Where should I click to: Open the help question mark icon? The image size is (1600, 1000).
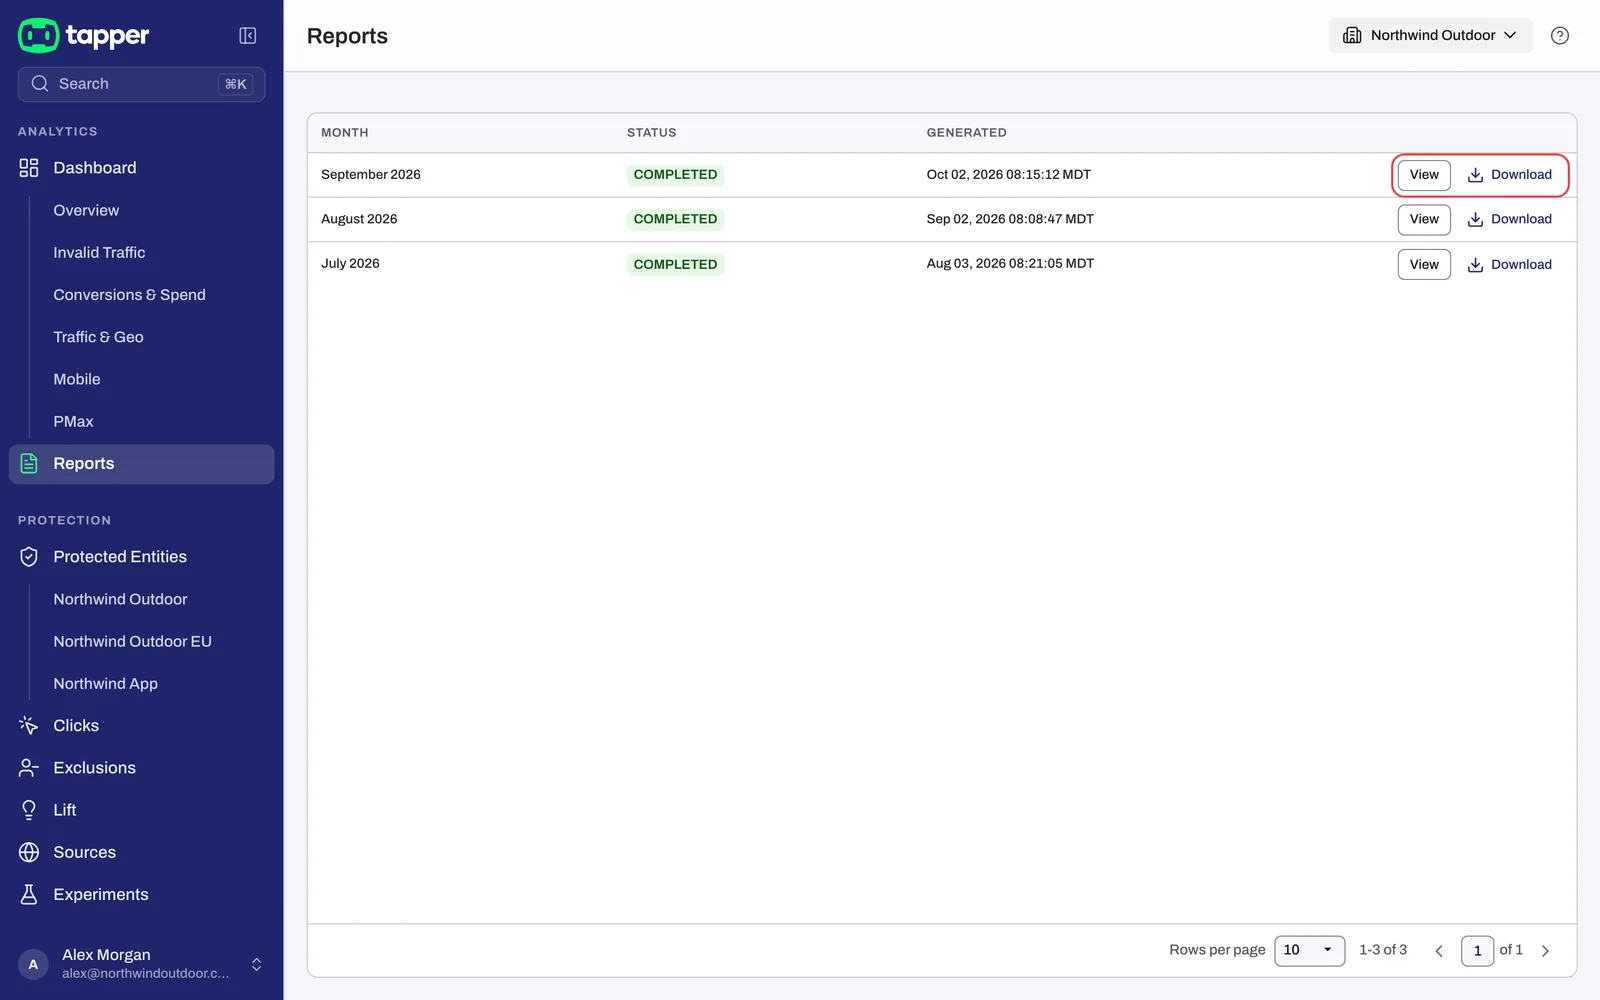[x=1559, y=36]
